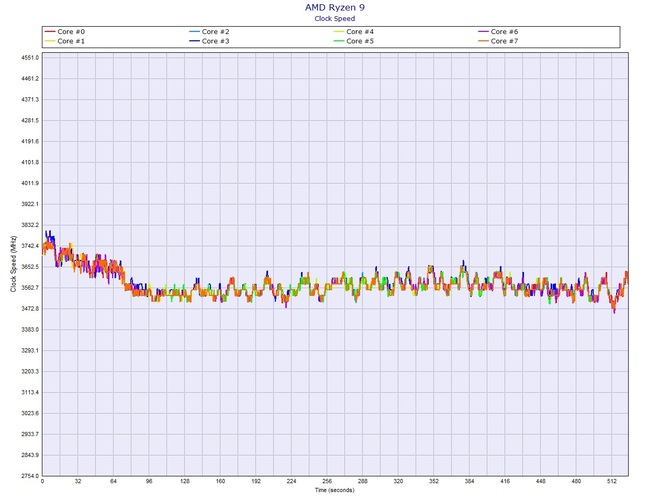
Task: Click the 4461.2 y-axis value
Action: pyautogui.click(x=30, y=79)
